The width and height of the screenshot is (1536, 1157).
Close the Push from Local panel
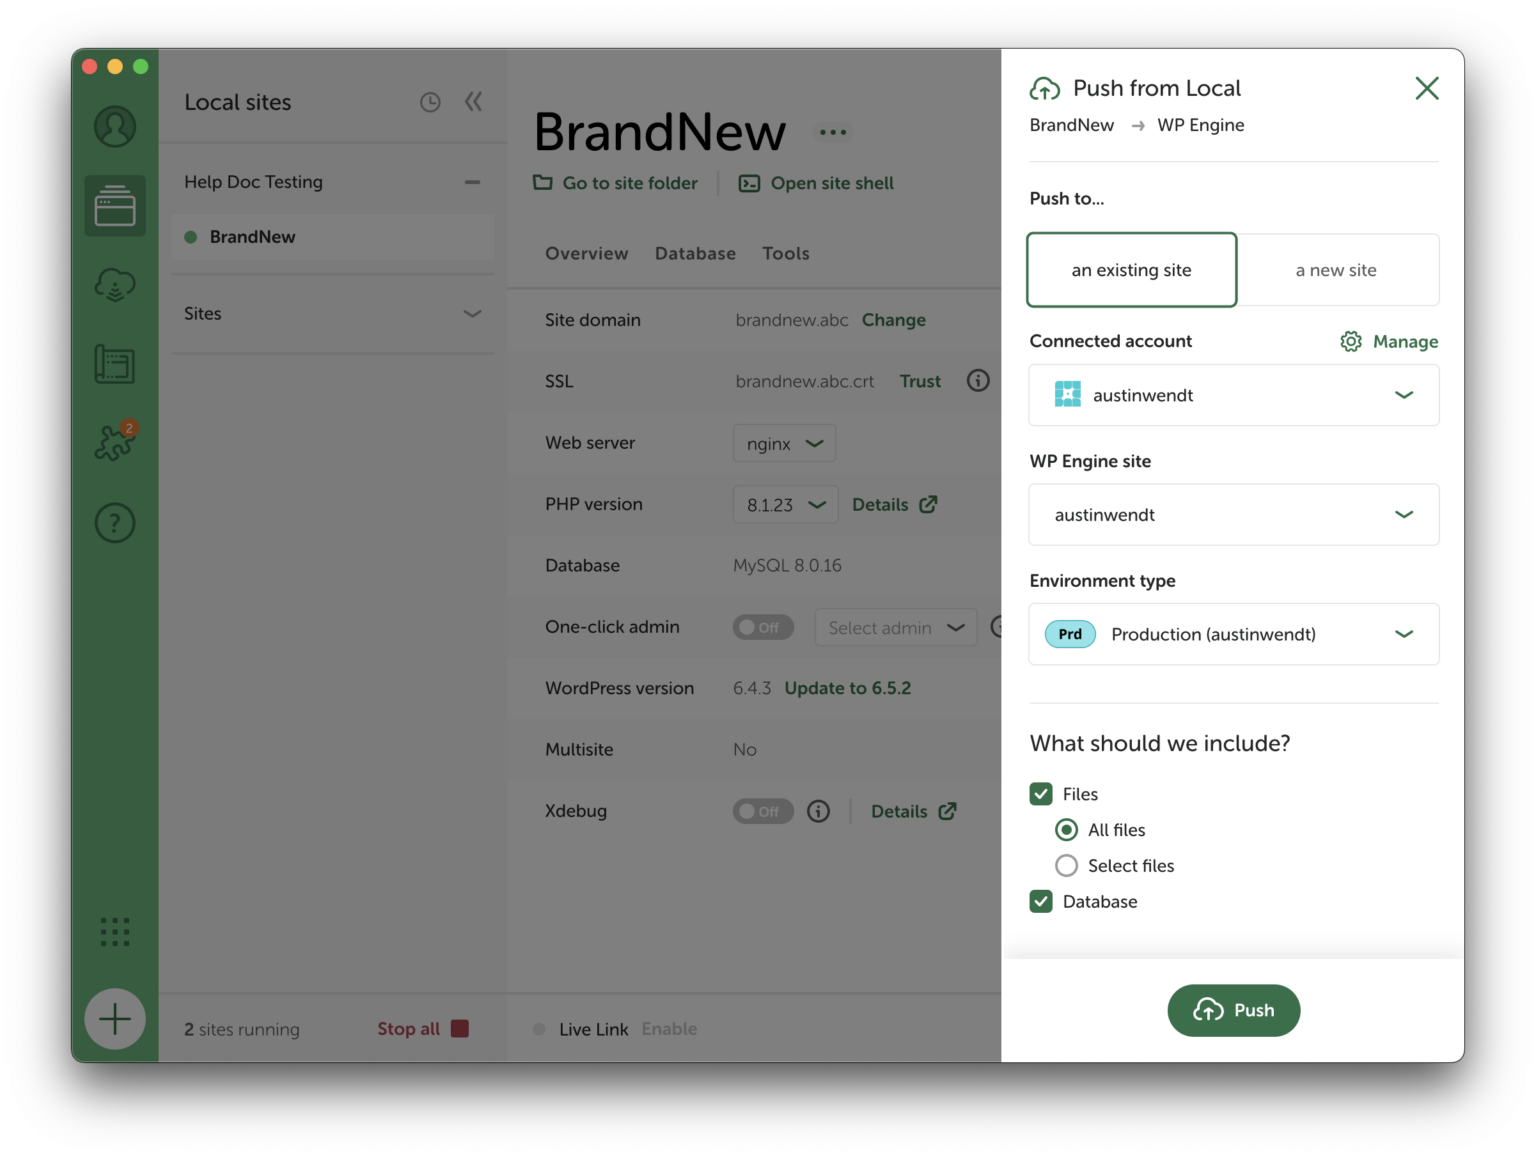(1427, 88)
